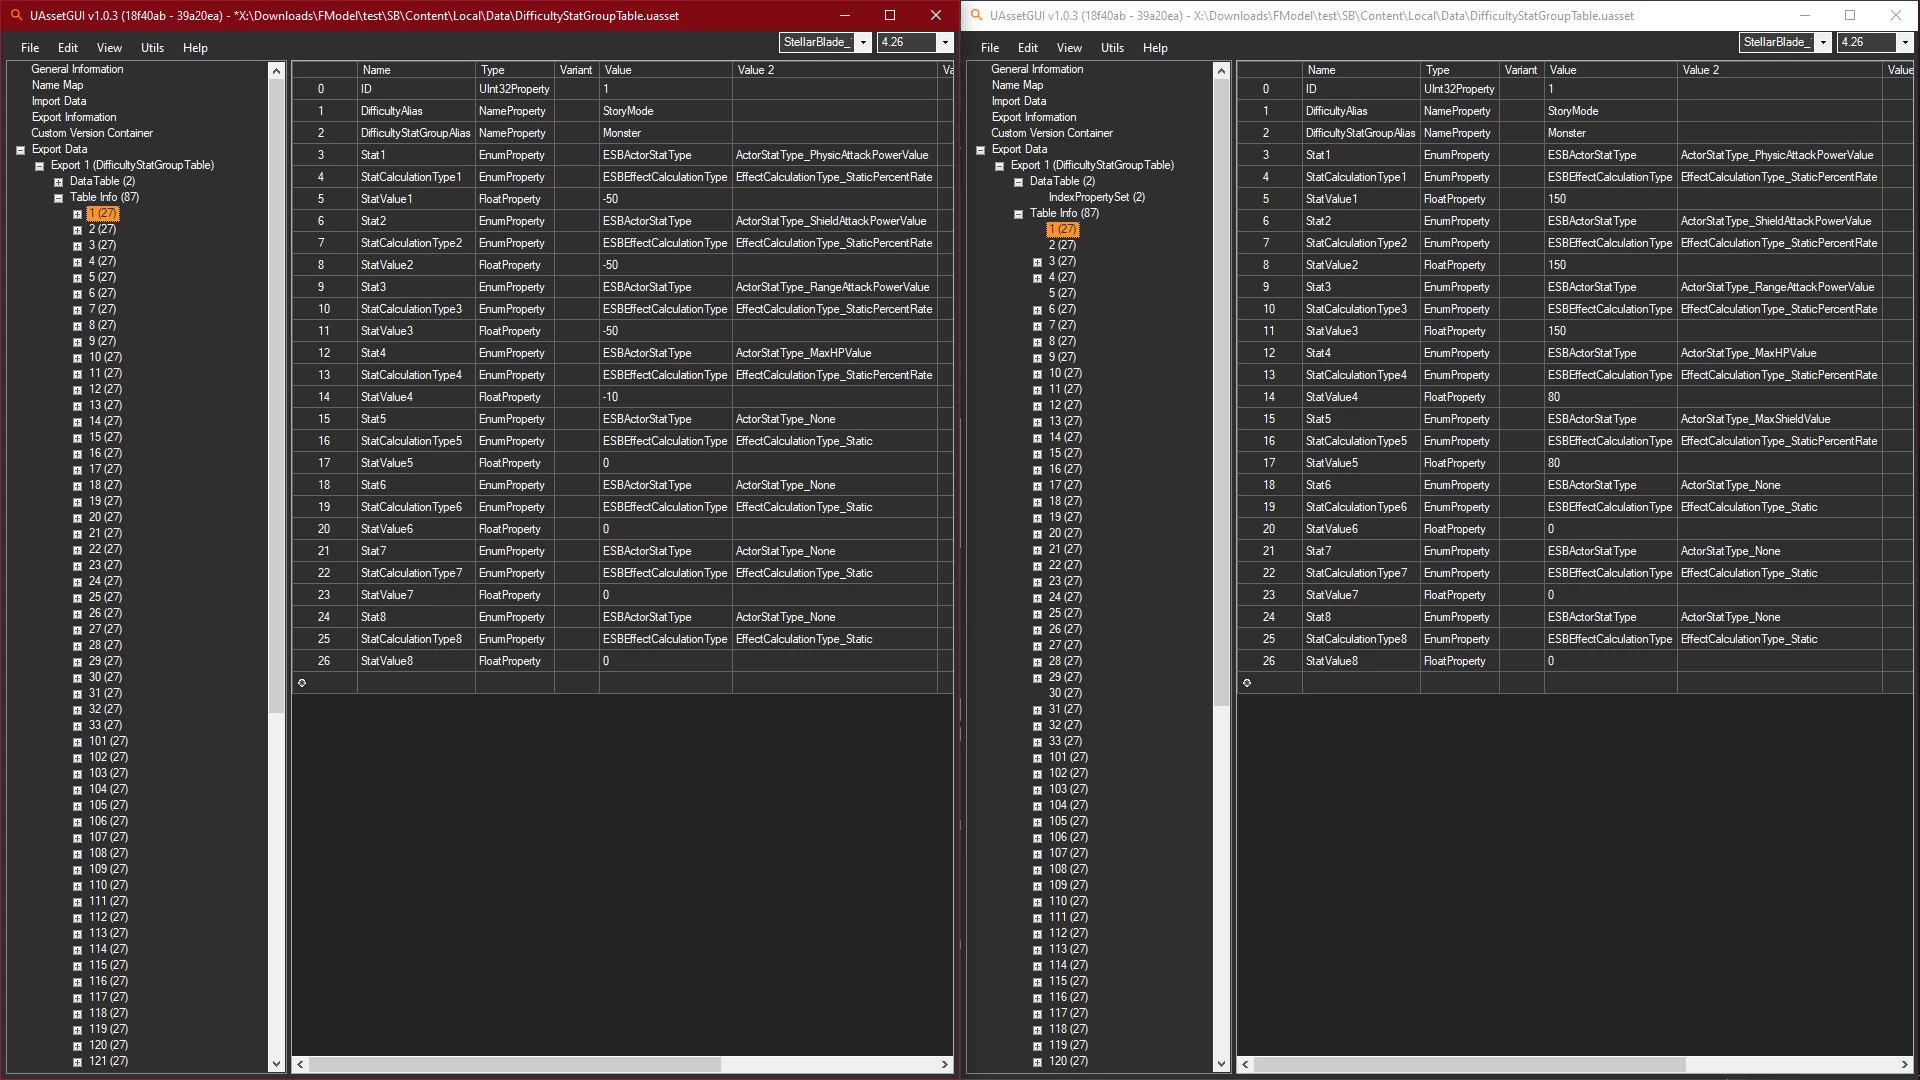The height and width of the screenshot is (1080, 1920).
Task: Click the UAssetGUI magnifier icon in left title bar
Action: click(x=16, y=15)
